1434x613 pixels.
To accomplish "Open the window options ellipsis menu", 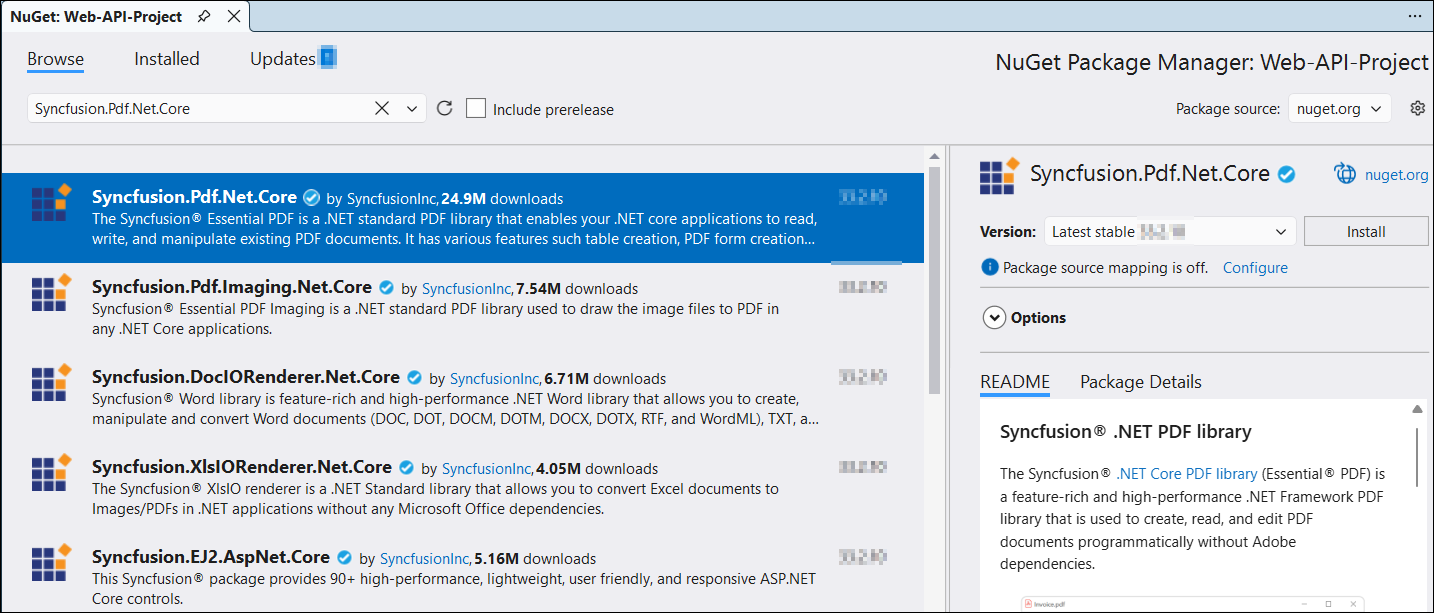I will [x=1414, y=17].
